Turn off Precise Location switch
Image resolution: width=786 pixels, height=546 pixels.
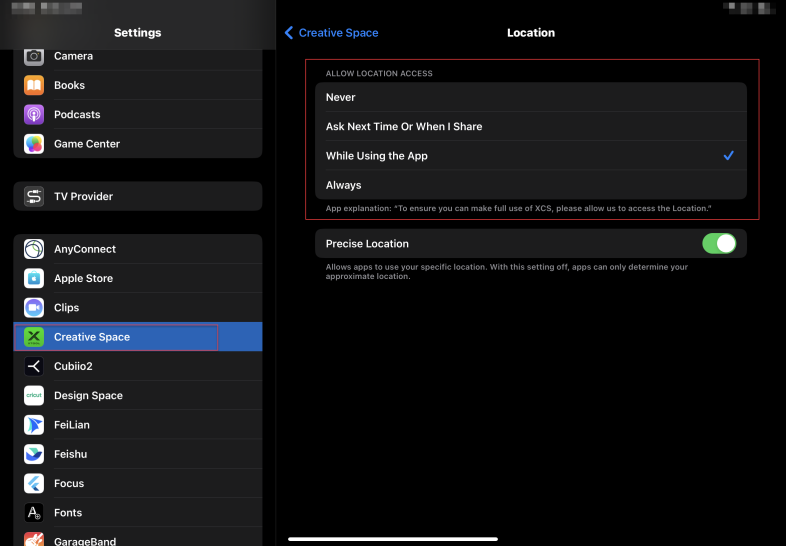[719, 244]
